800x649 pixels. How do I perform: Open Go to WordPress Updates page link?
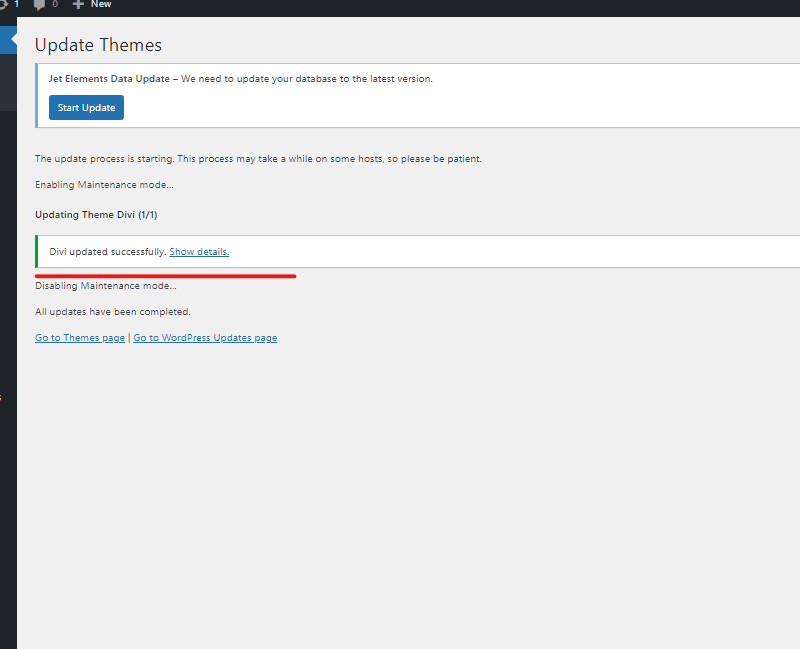(205, 338)
